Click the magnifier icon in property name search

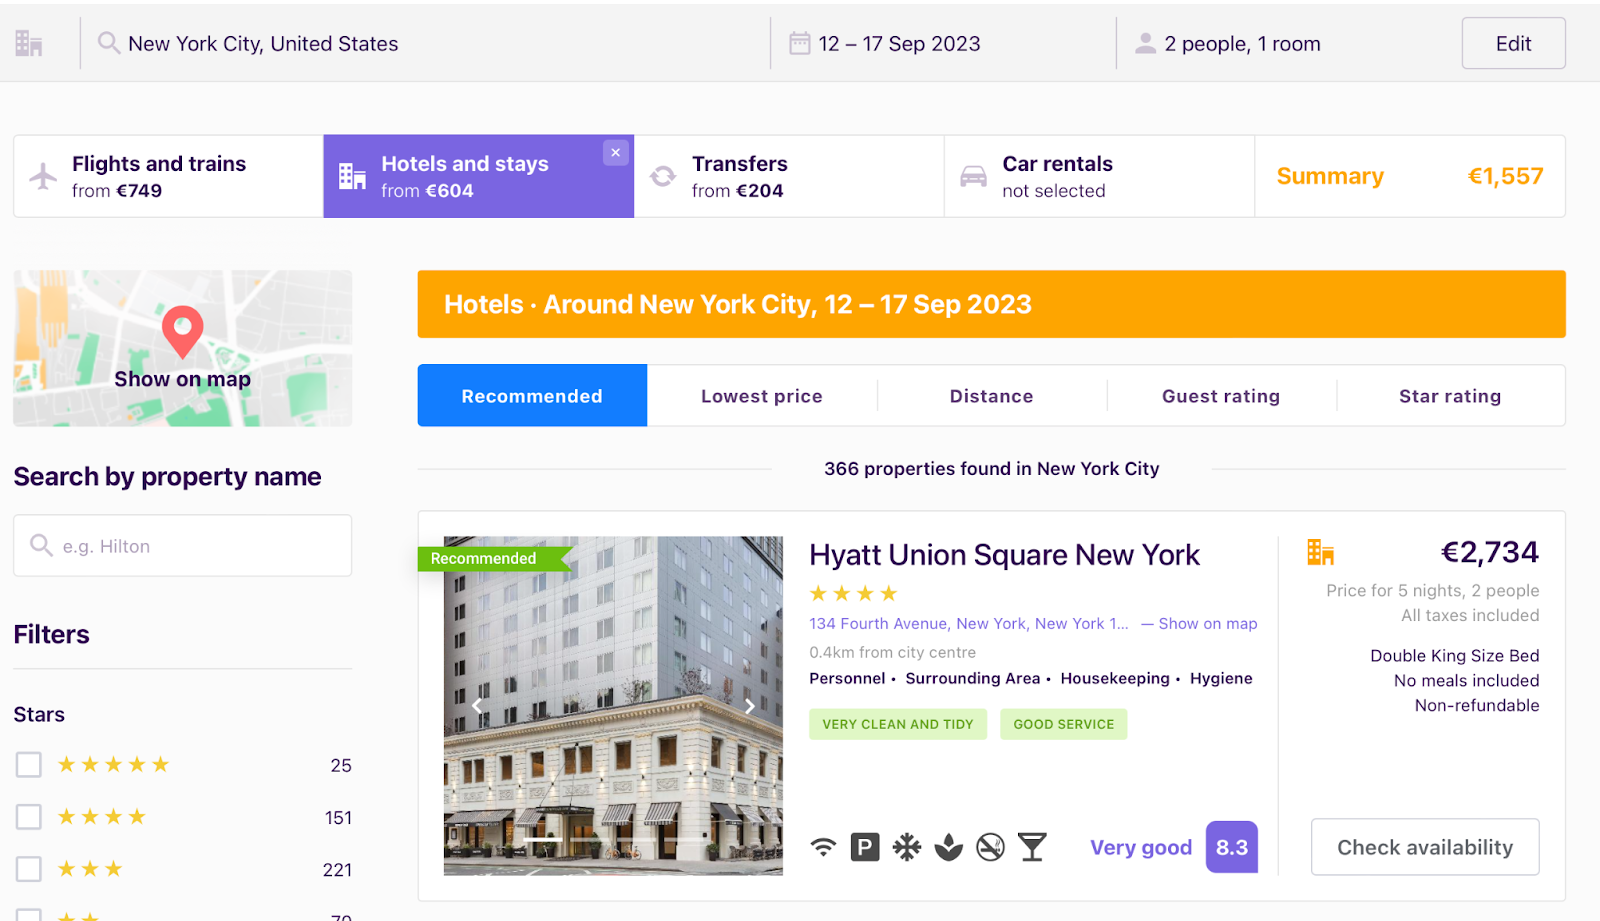click(41, 545)
